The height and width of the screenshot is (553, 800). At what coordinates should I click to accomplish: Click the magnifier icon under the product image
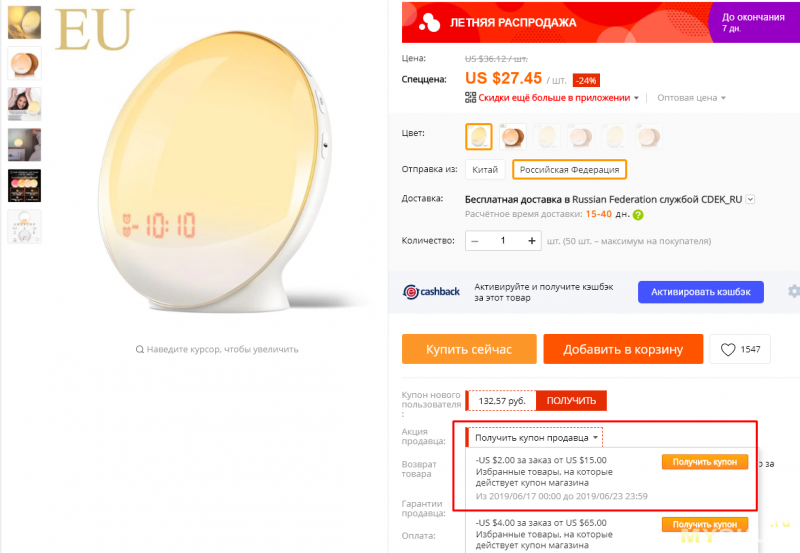(139, 349)
